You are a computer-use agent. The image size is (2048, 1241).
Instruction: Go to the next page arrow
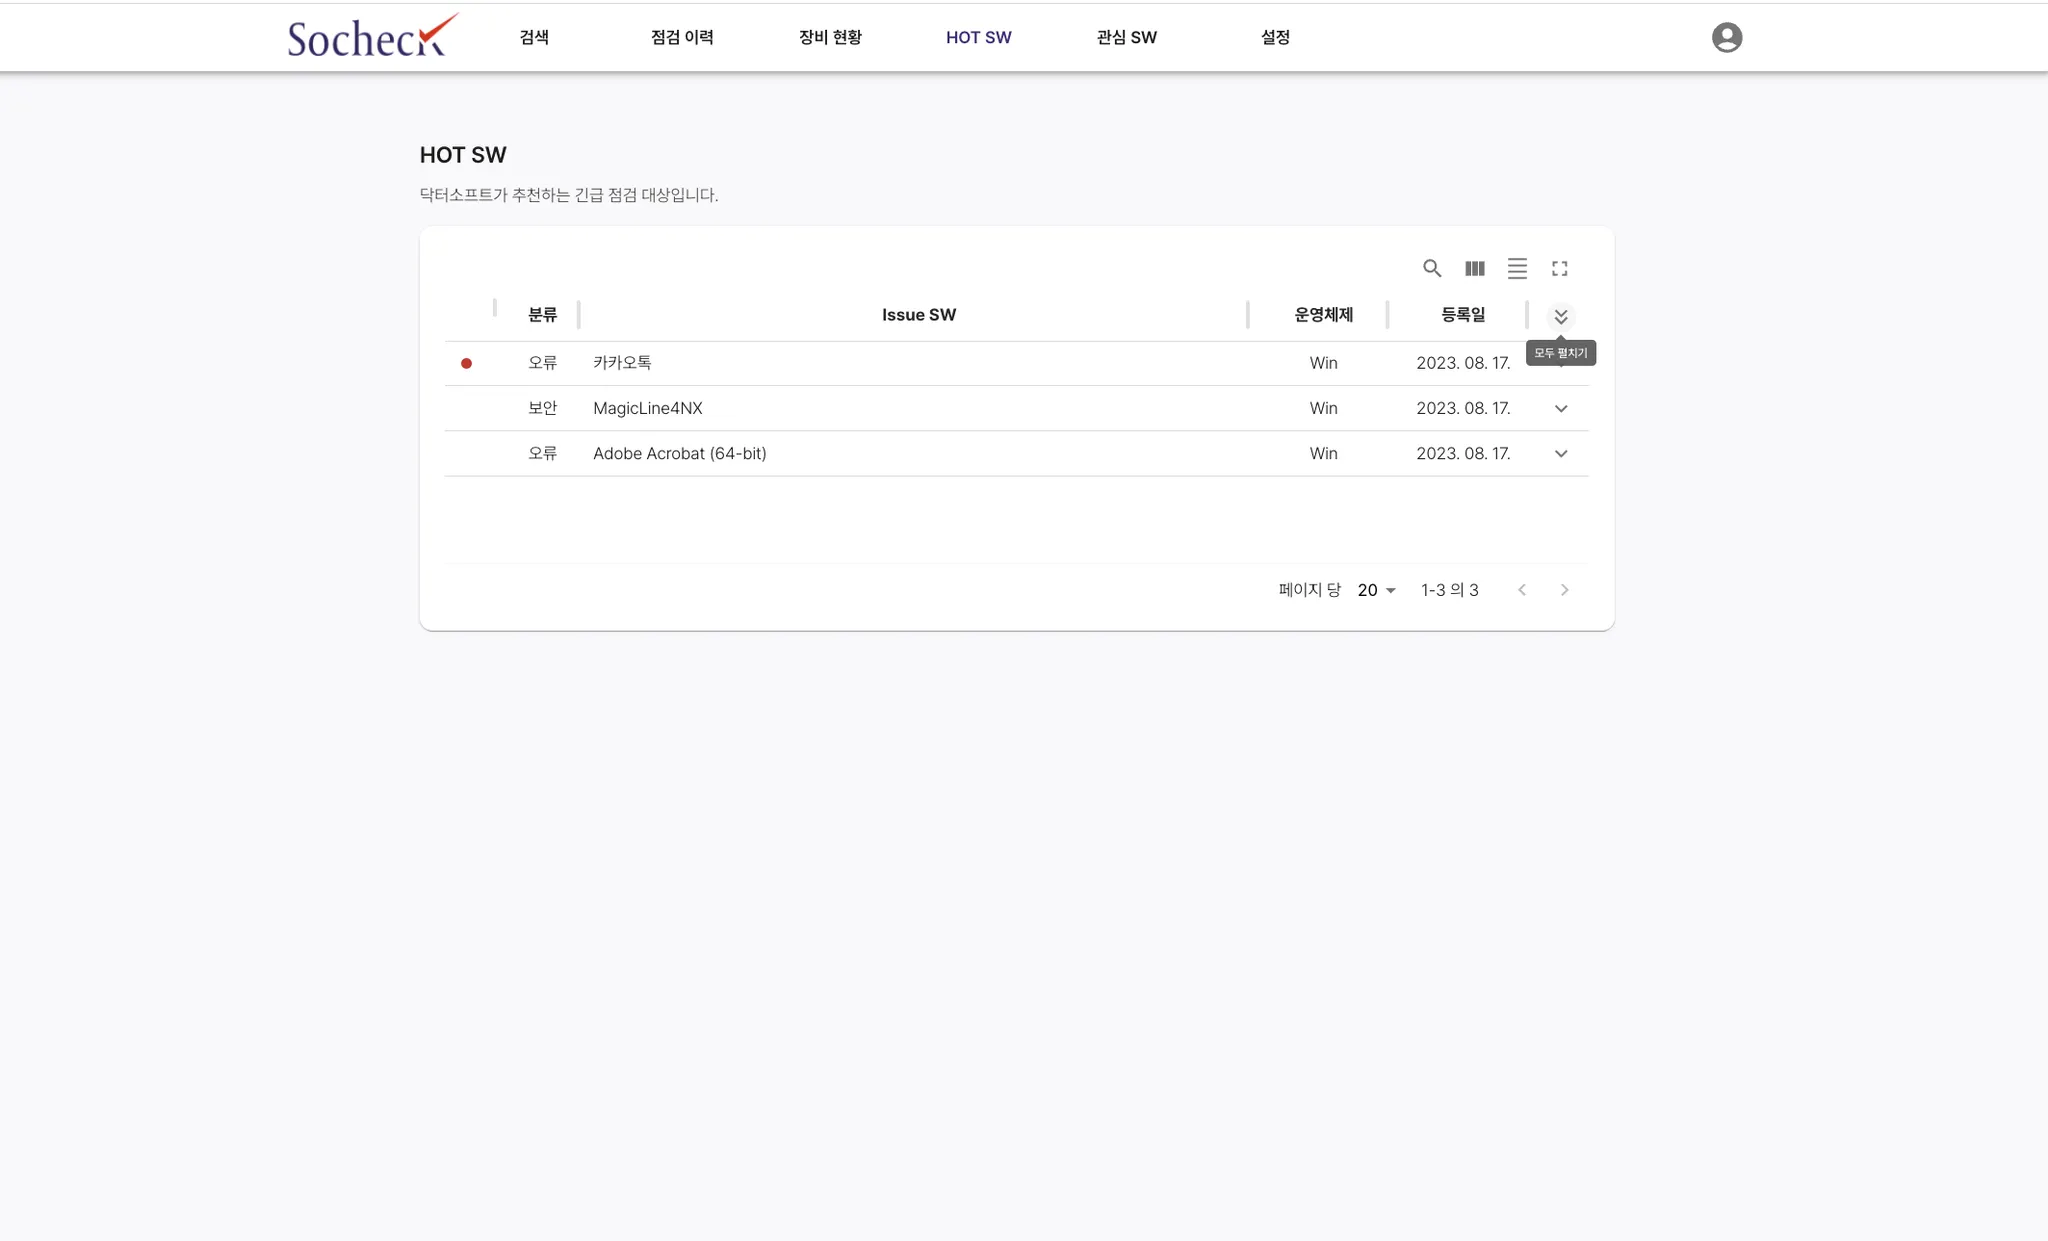1564,590
